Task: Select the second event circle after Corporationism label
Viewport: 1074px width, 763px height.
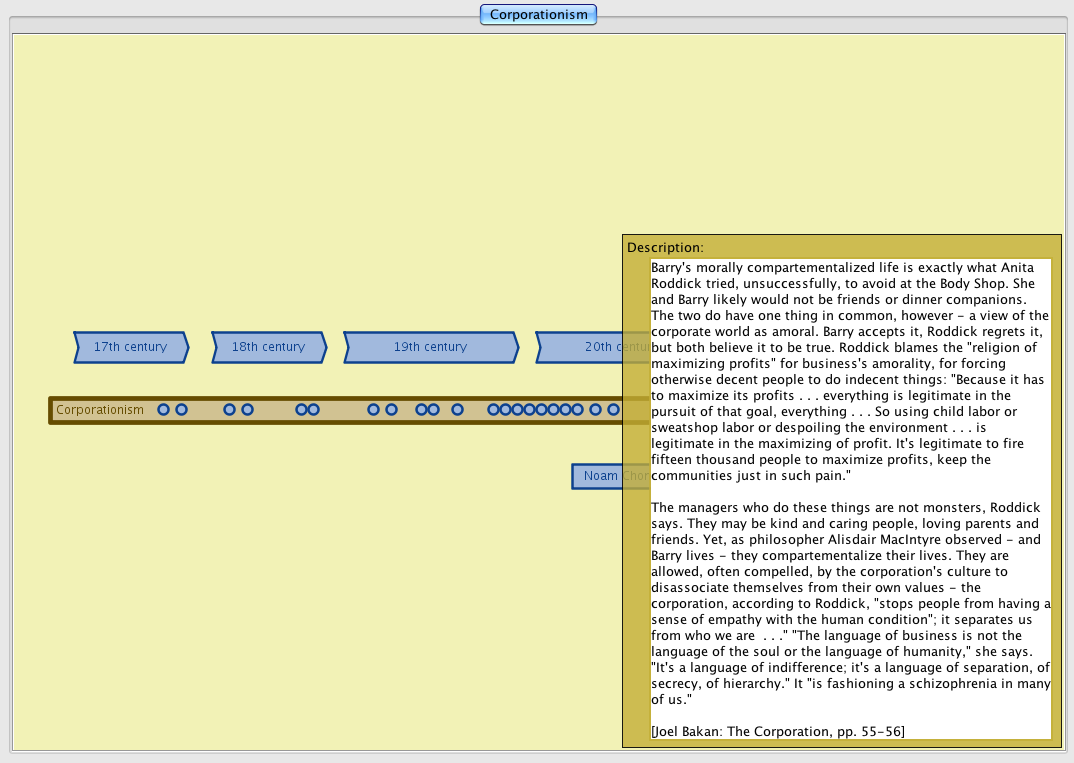Action: (x=181, y=410)
